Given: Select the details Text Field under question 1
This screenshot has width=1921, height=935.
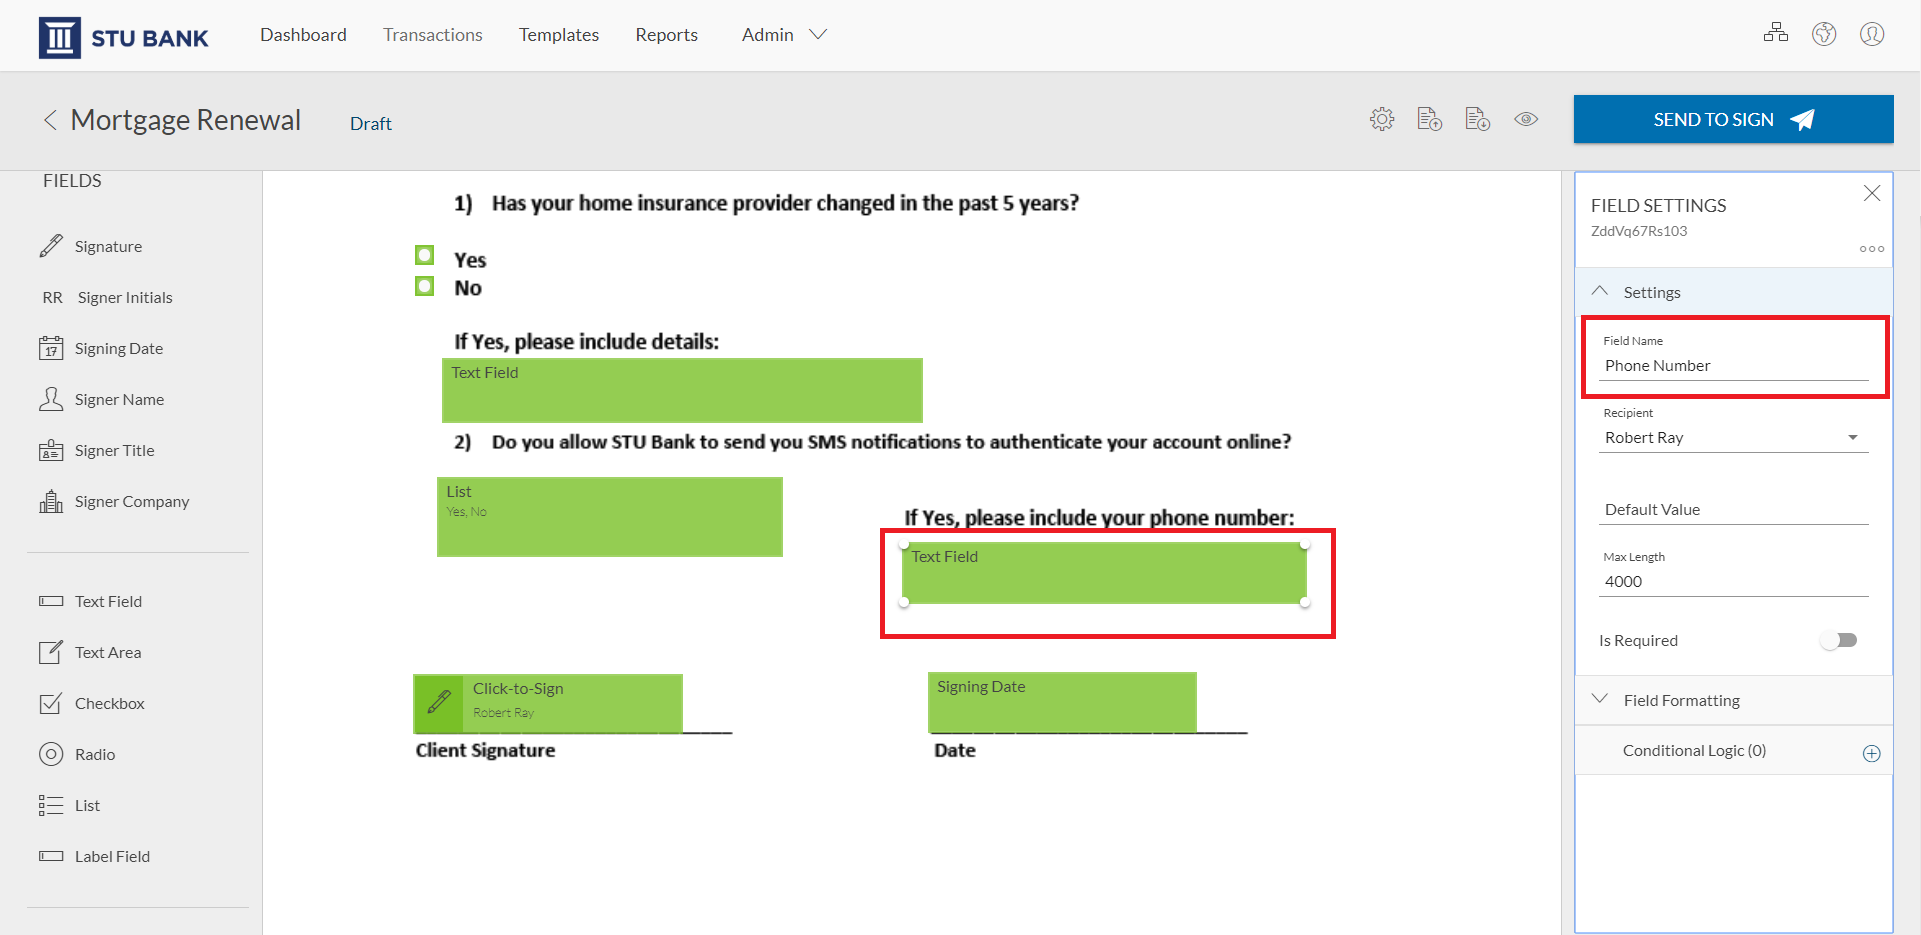Looking at the screenshot, I should click(x=682, y=390).
